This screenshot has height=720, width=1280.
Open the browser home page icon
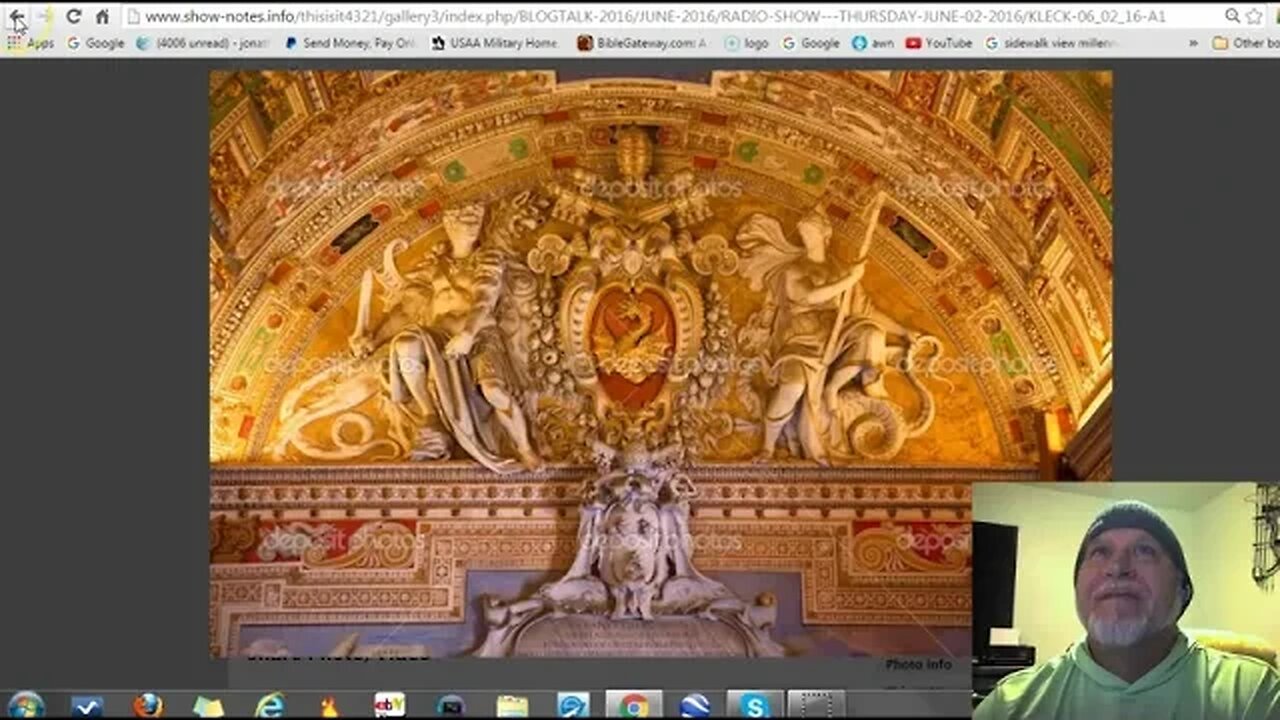pos(102,17)
